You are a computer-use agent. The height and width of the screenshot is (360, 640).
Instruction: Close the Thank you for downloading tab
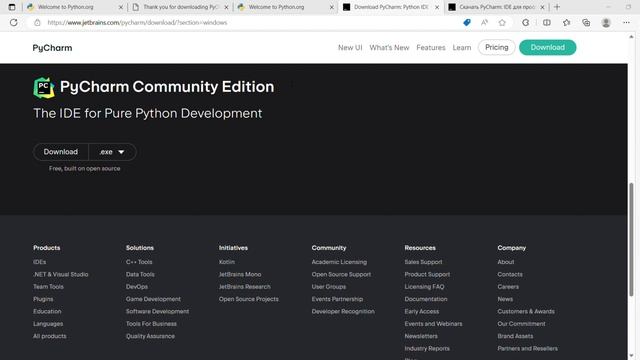click(x=226, y=7)
